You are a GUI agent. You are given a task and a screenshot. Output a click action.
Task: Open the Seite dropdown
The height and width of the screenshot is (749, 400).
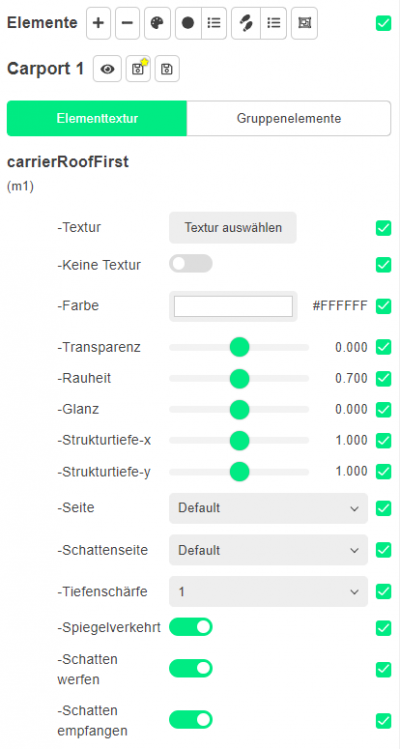(269, 508)
